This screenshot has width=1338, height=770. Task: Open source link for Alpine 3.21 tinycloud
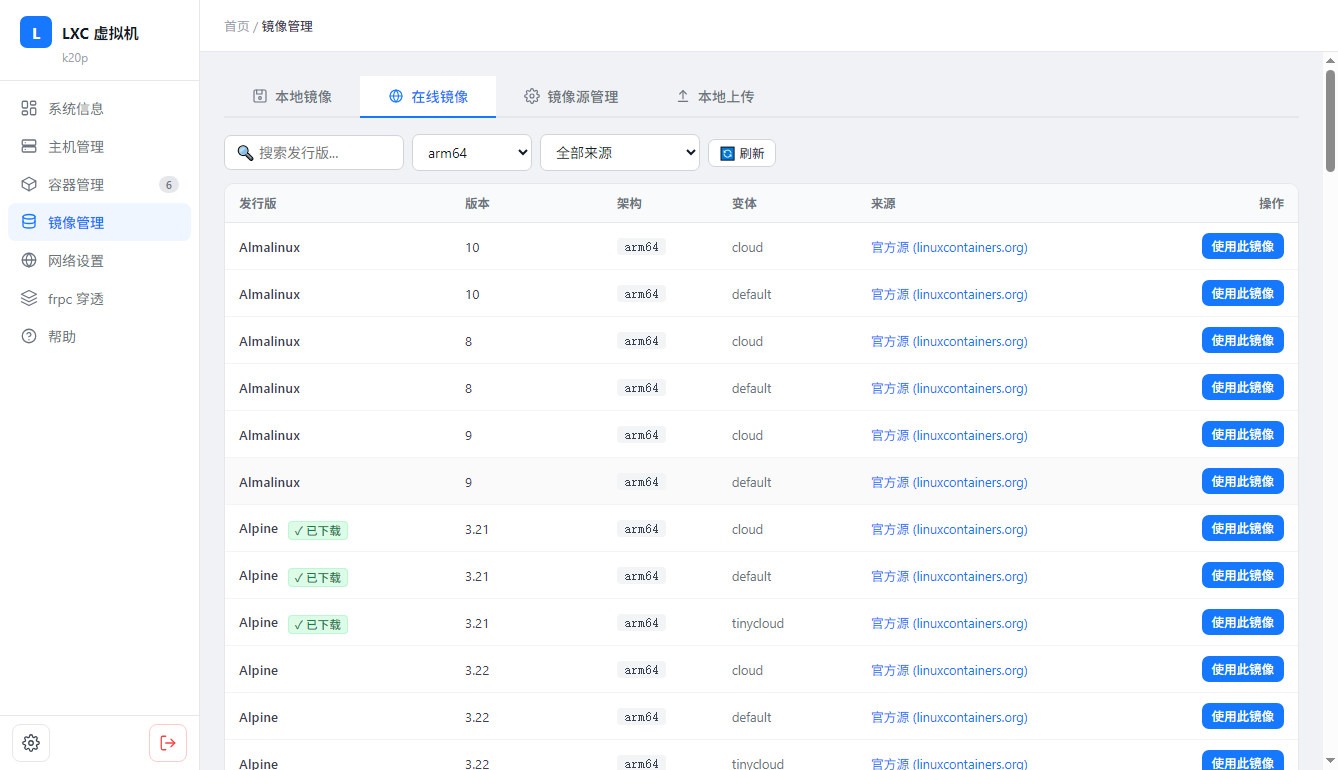(949, 623)
